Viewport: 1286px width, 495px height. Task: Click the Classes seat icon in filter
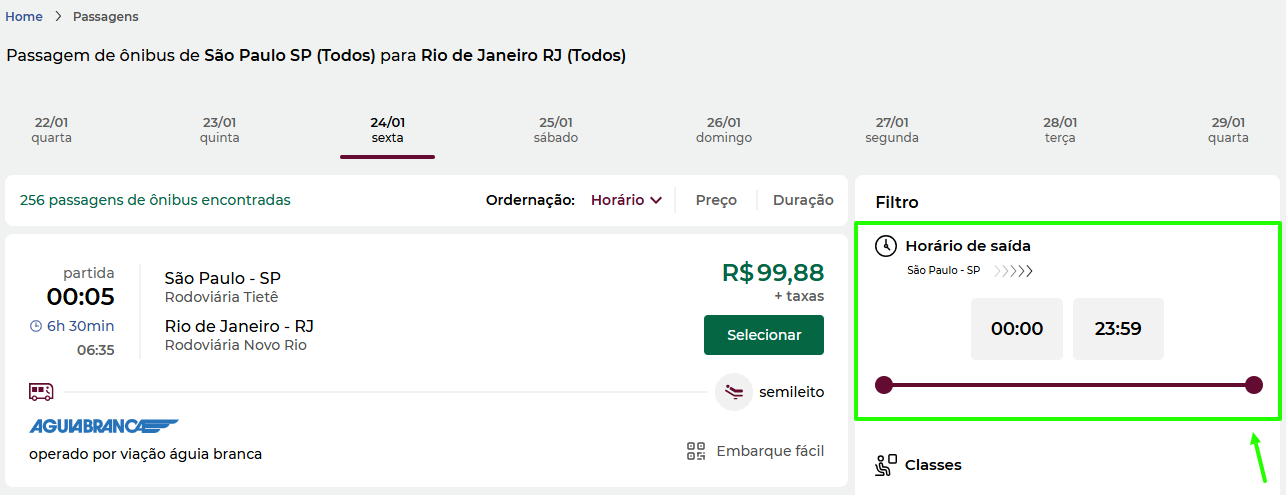[885, 465]
